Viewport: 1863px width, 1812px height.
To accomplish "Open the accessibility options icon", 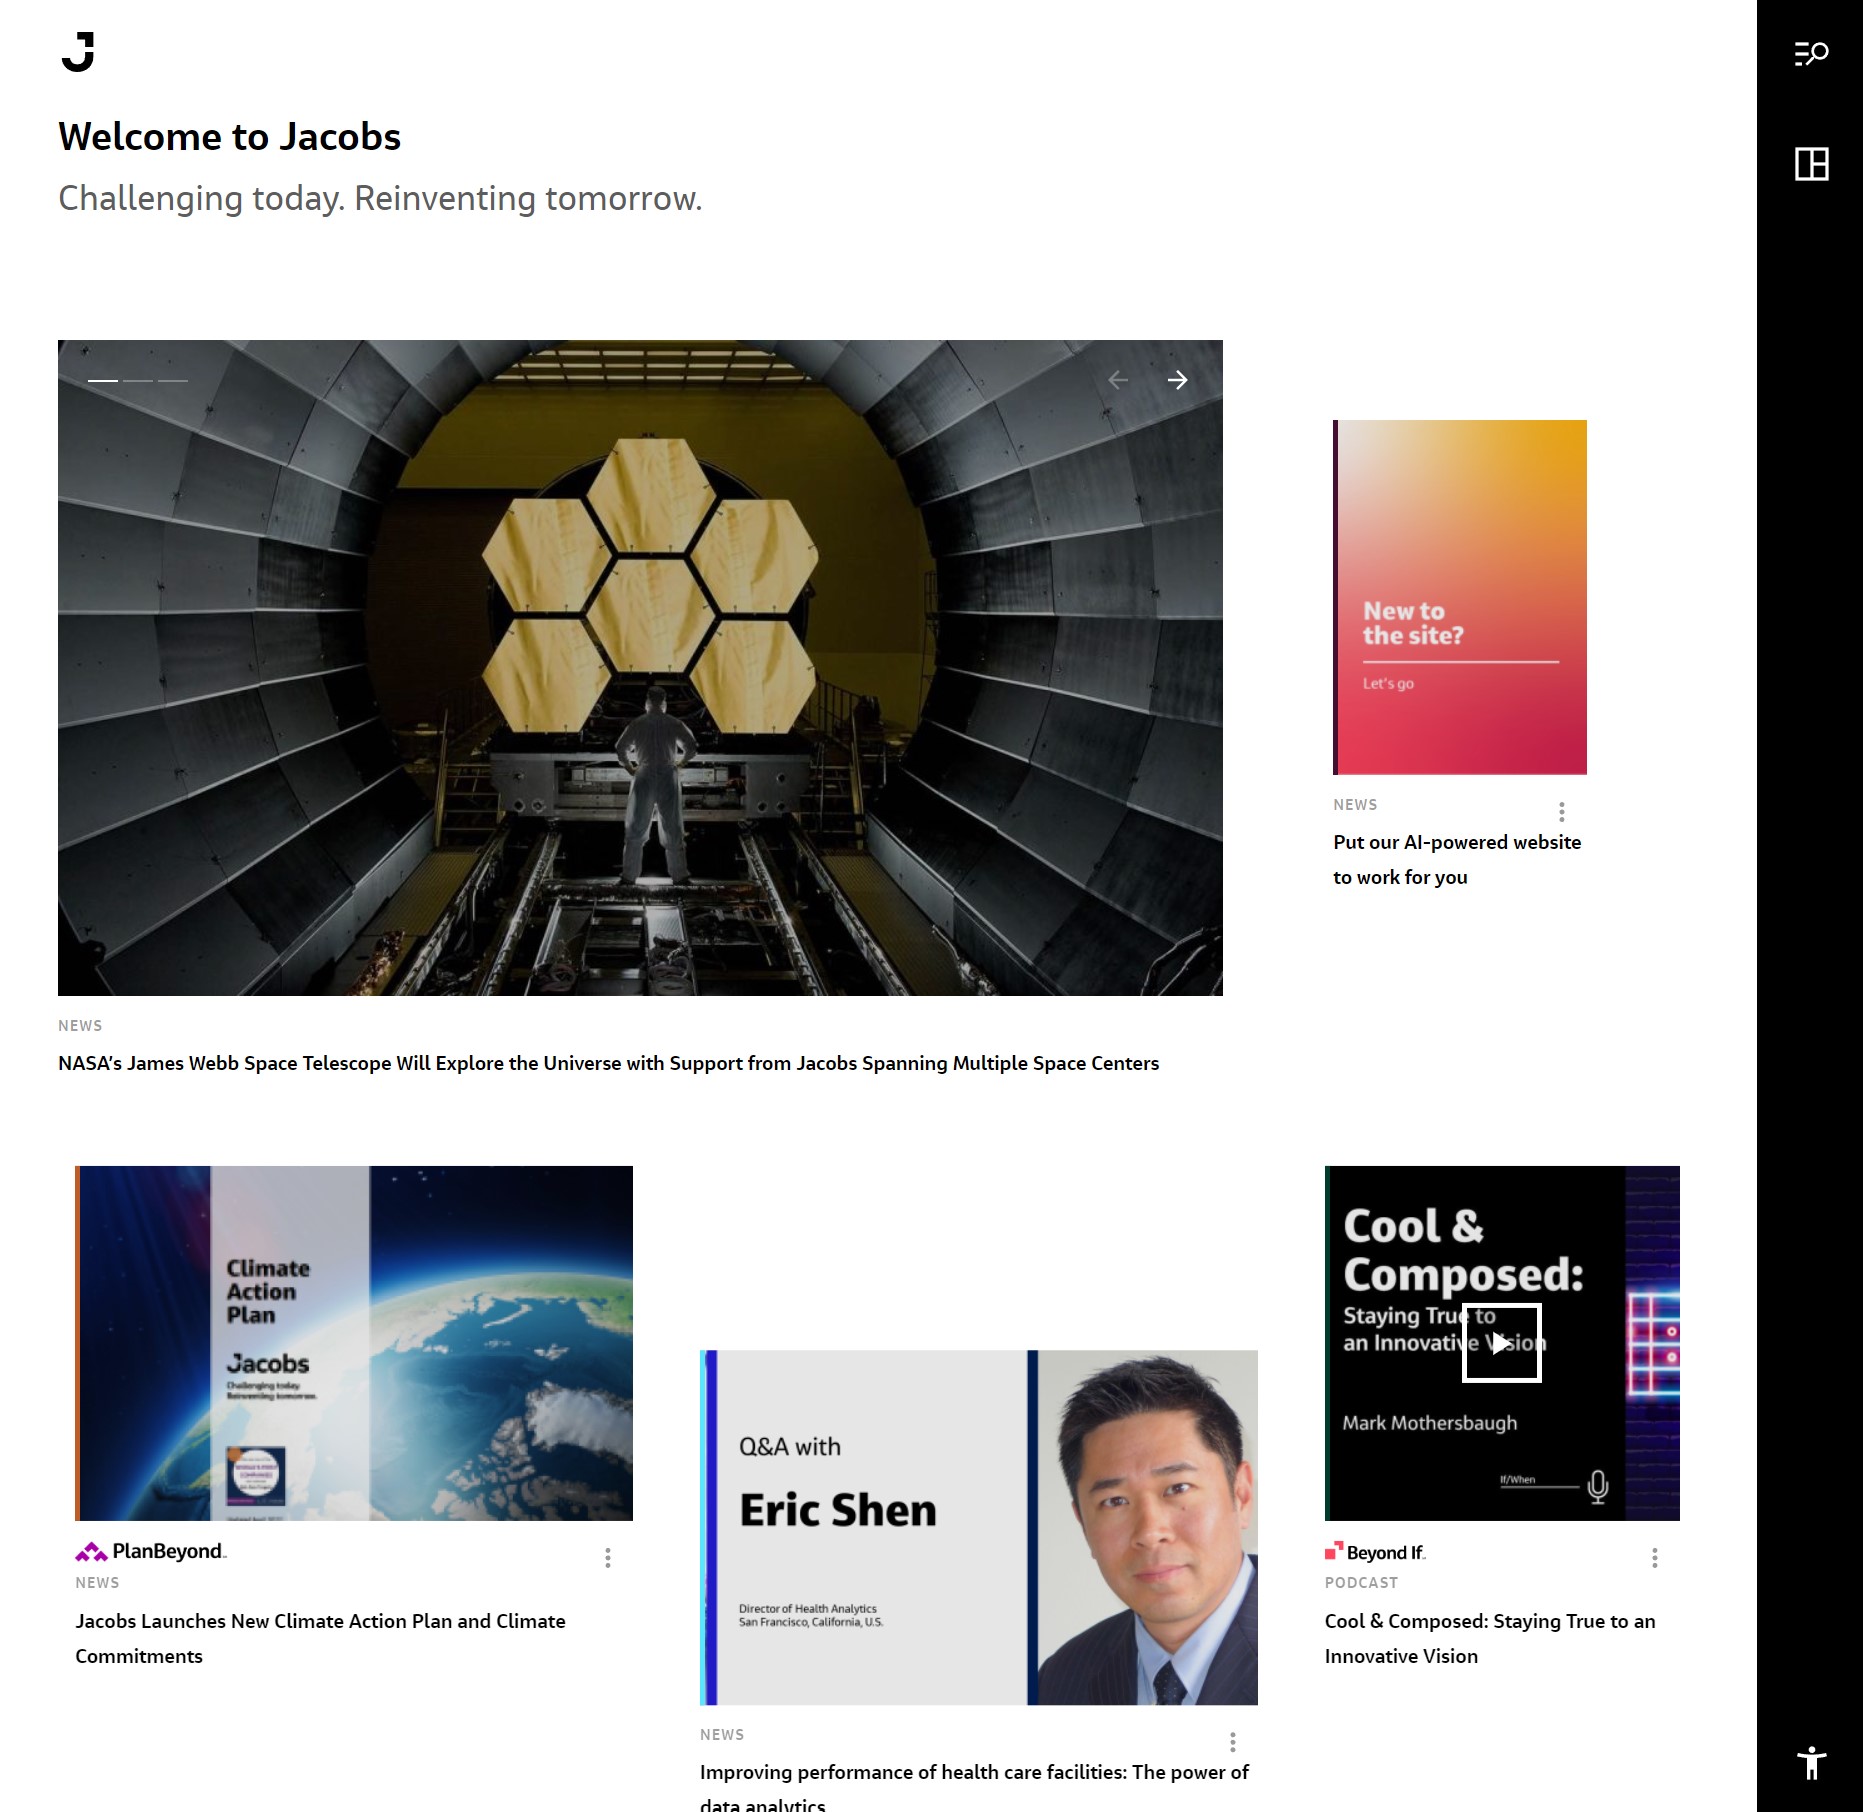I will 1811,1762.
